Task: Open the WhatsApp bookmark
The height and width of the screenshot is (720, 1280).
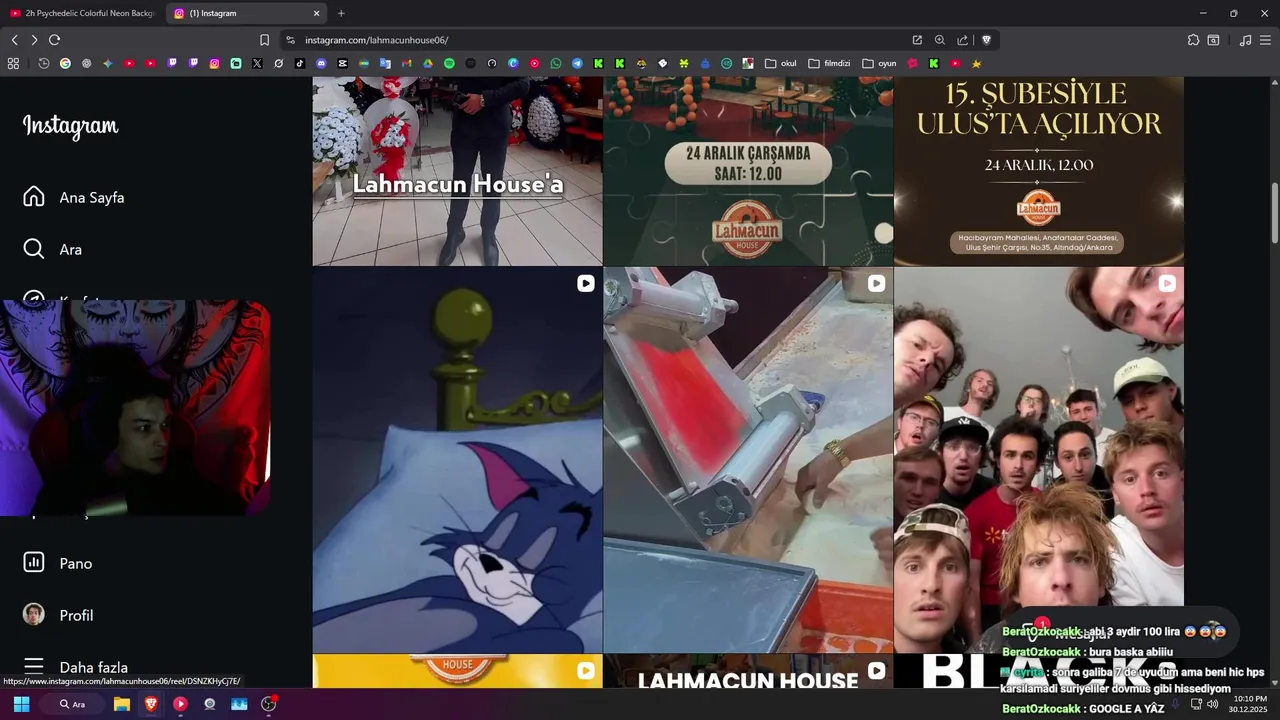Action: pyautogui.click(x=556, y=63)
